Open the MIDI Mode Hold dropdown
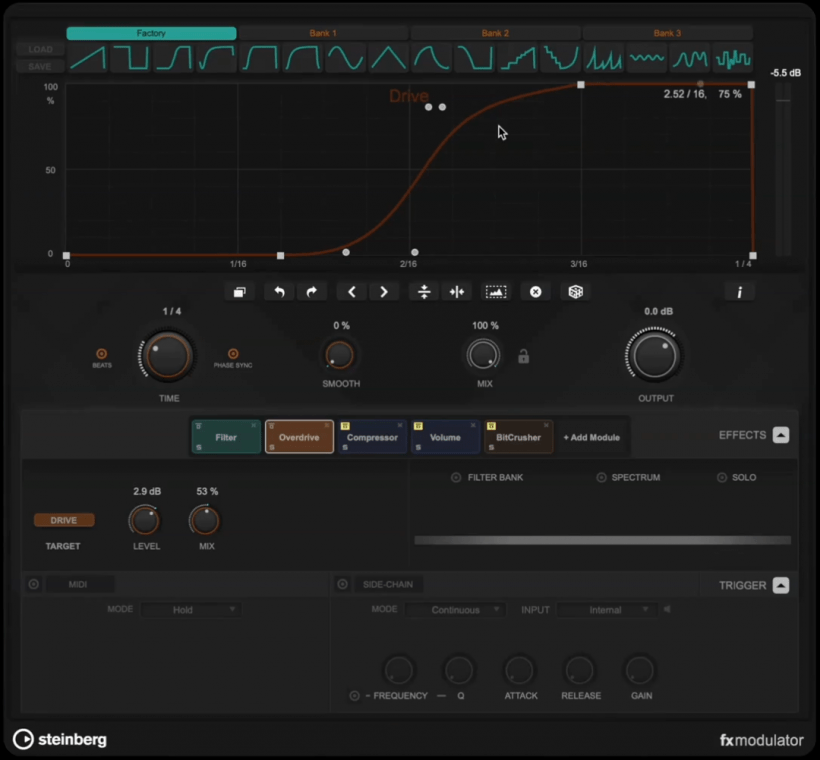Image resolution: width=820 pixels, height=760 pixels. pyautogui.click(x=190, y=609)
